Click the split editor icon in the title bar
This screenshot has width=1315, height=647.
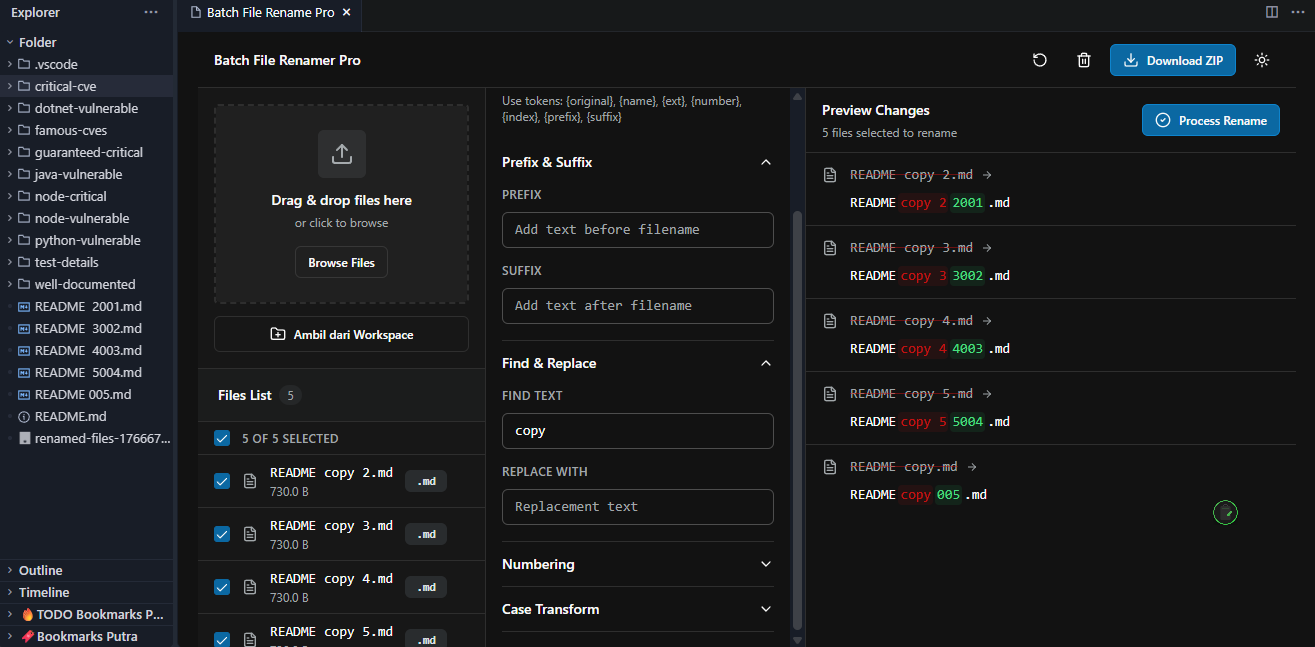coord(1271,11)
